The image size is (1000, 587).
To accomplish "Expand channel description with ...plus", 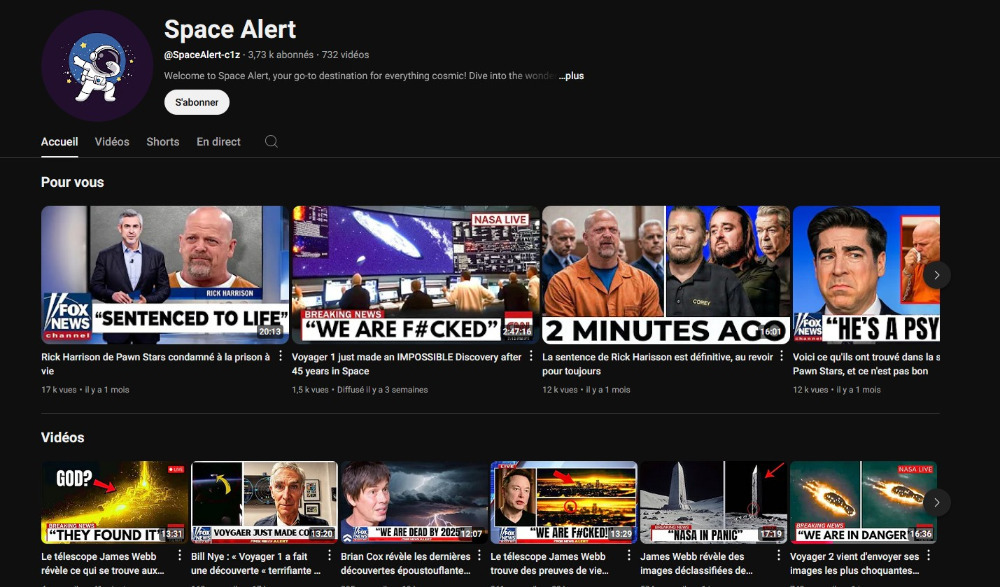I will 572,76.
